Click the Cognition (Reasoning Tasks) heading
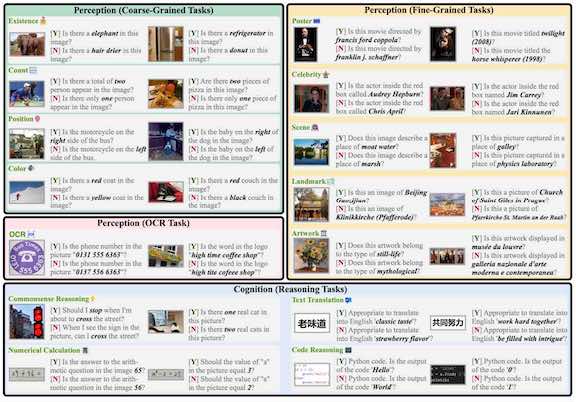This screenshot has width=576, height=402. click(290, 289)
